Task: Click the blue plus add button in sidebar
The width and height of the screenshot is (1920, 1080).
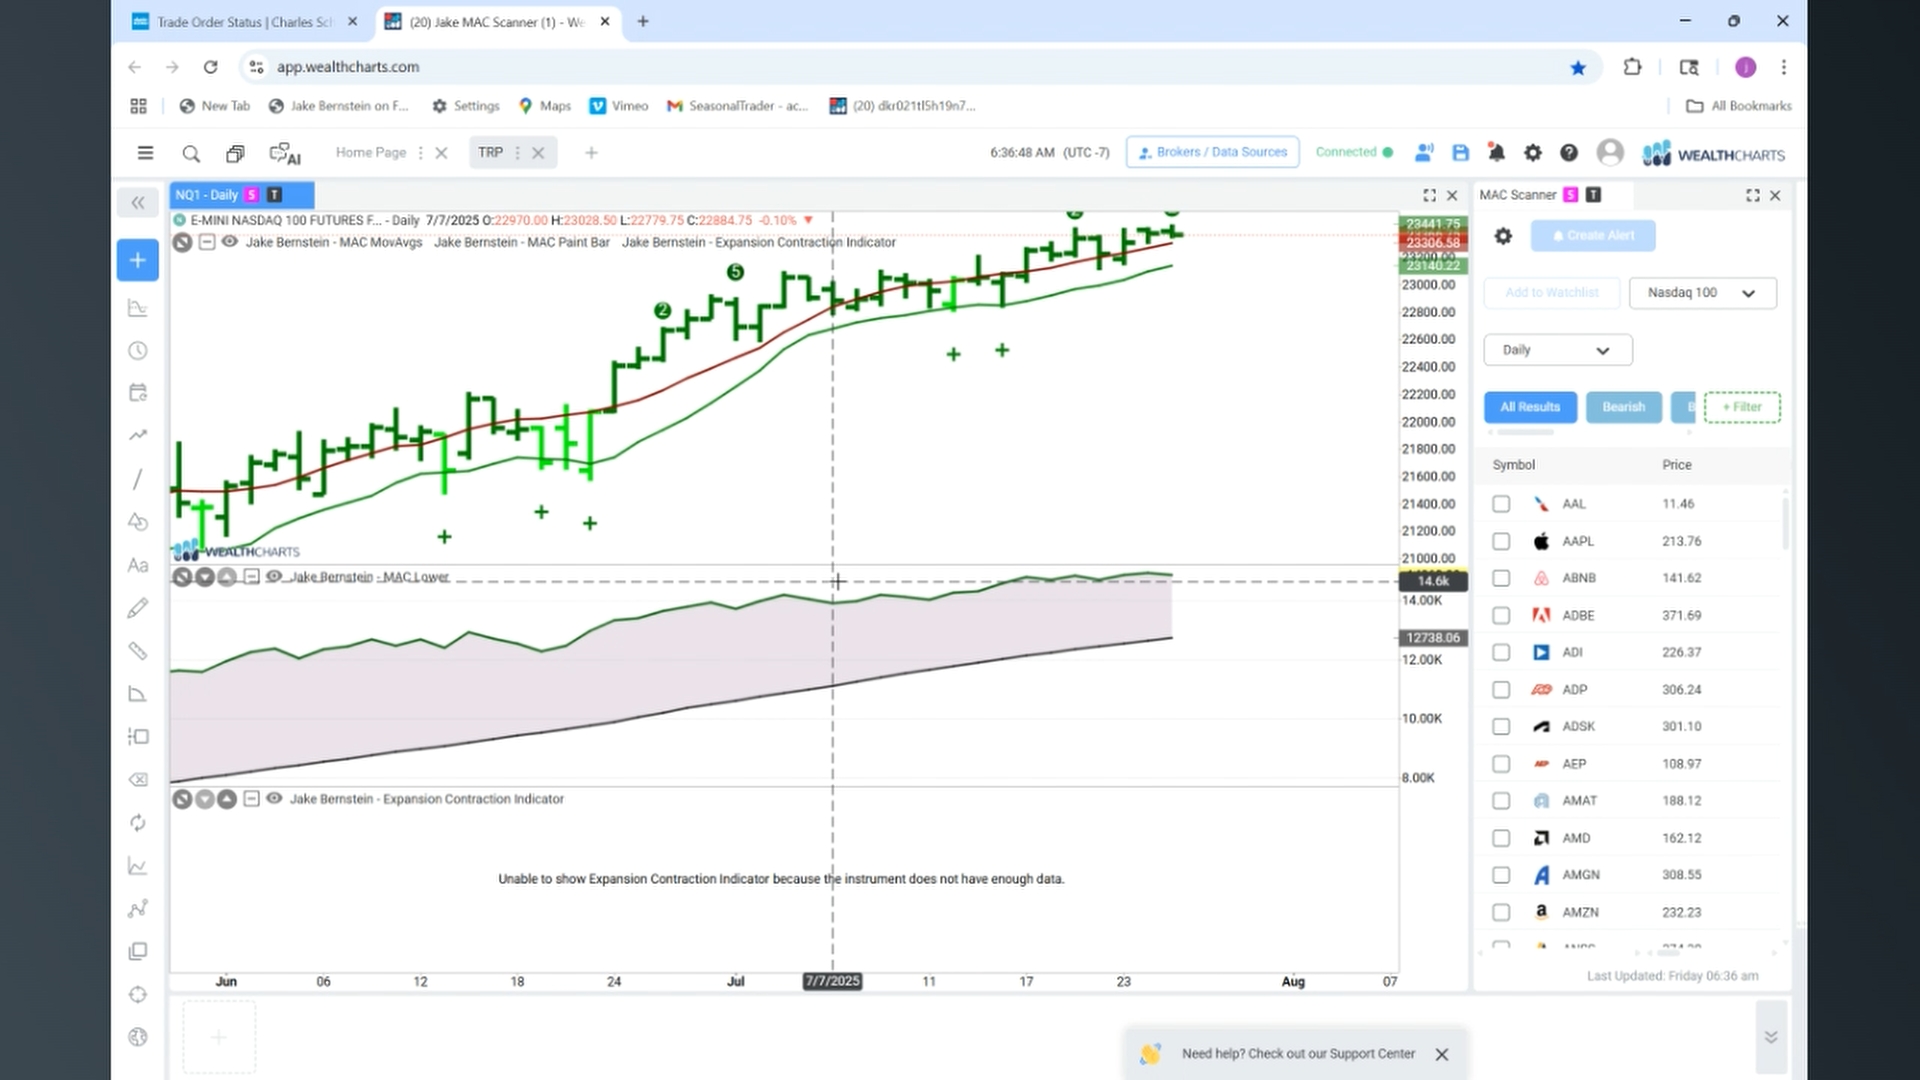Action: 138,260
